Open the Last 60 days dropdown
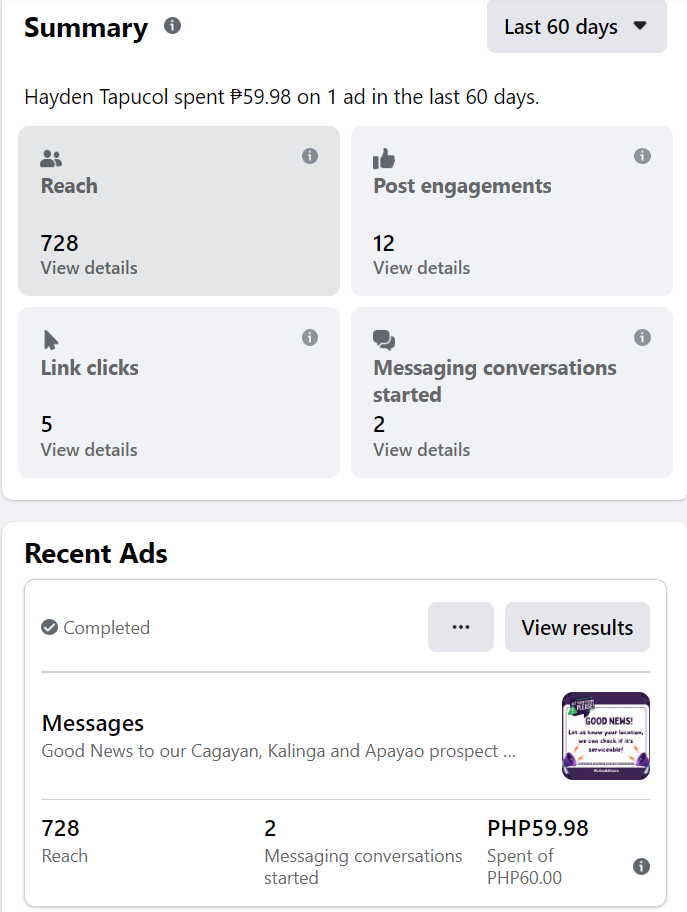687x912 pixels. pos(576,27)
